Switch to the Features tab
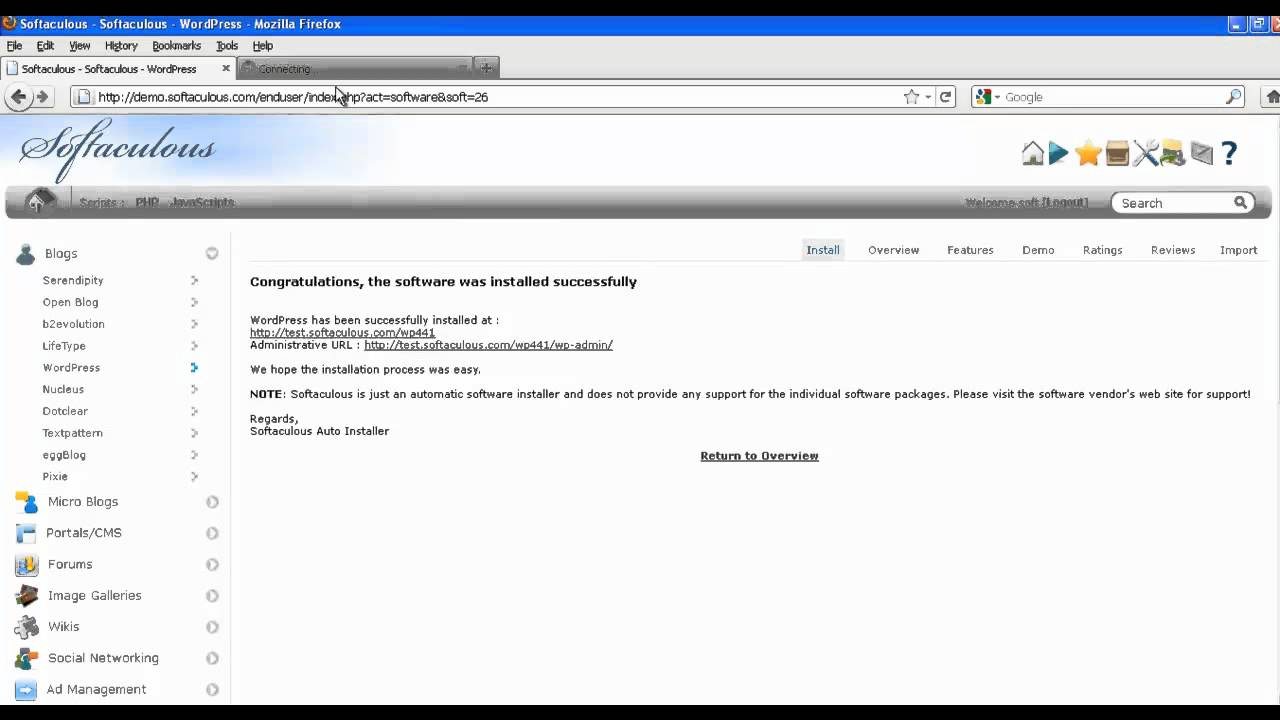Viewport: 1280px width, 720px height. 970,250
